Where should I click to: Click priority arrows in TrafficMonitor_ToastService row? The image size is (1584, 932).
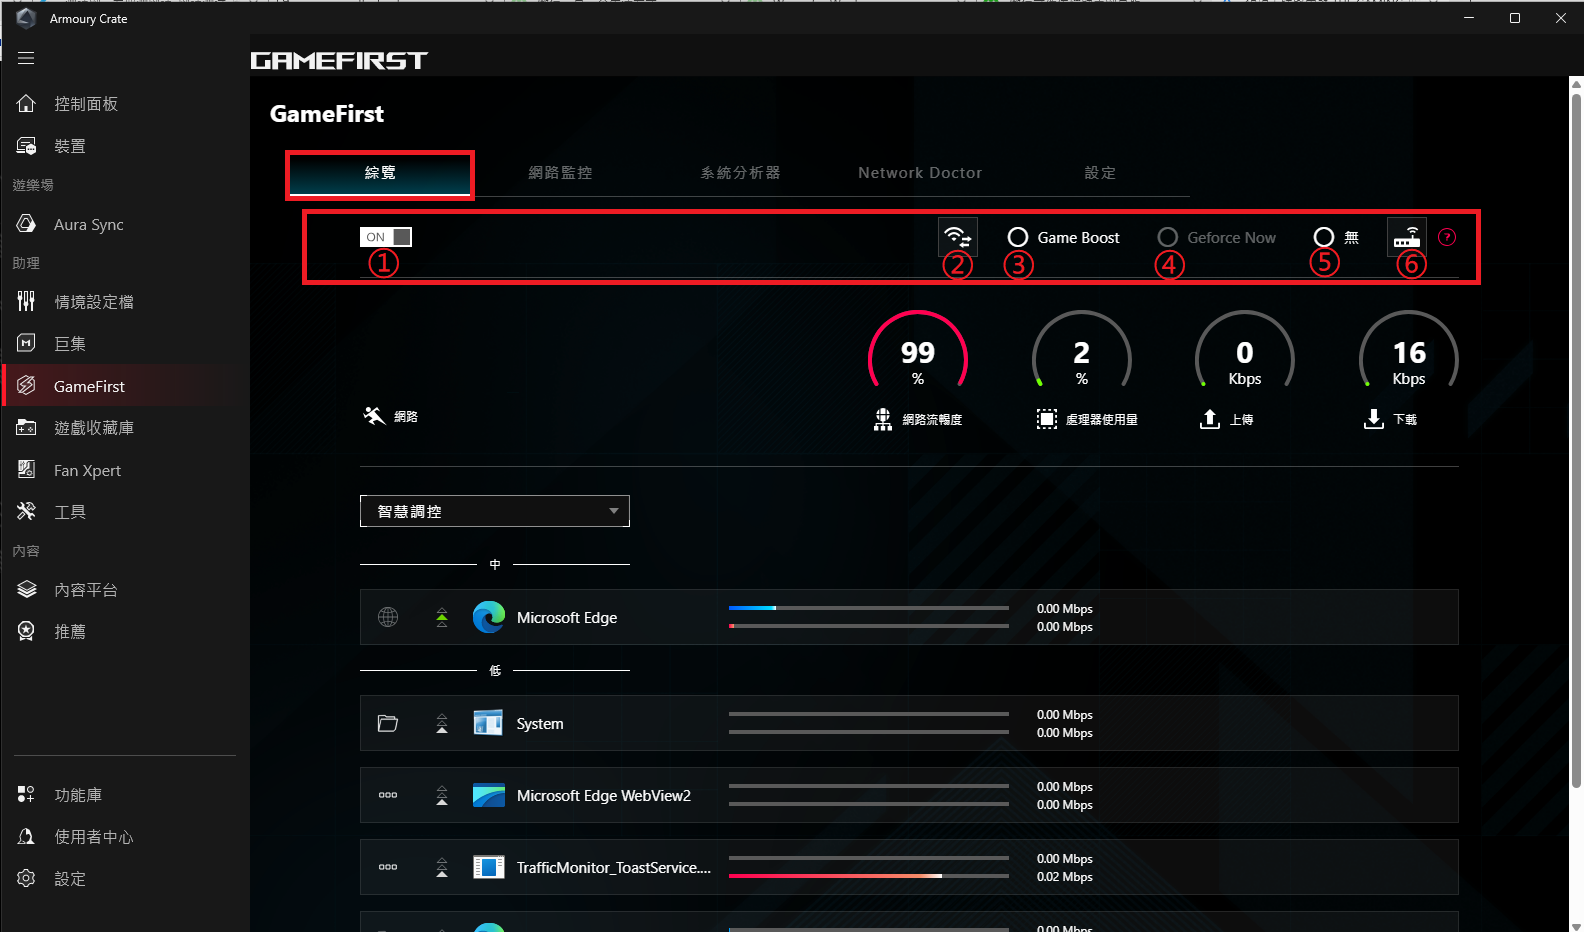[442, 867]
